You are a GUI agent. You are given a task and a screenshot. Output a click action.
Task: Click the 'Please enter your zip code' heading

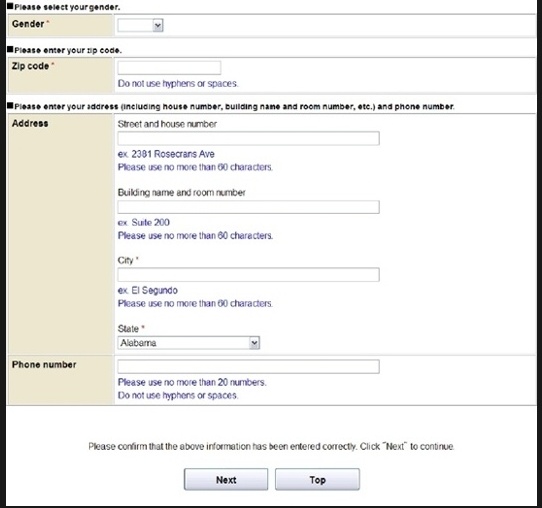pyautogui.click(x=68, y=50)
